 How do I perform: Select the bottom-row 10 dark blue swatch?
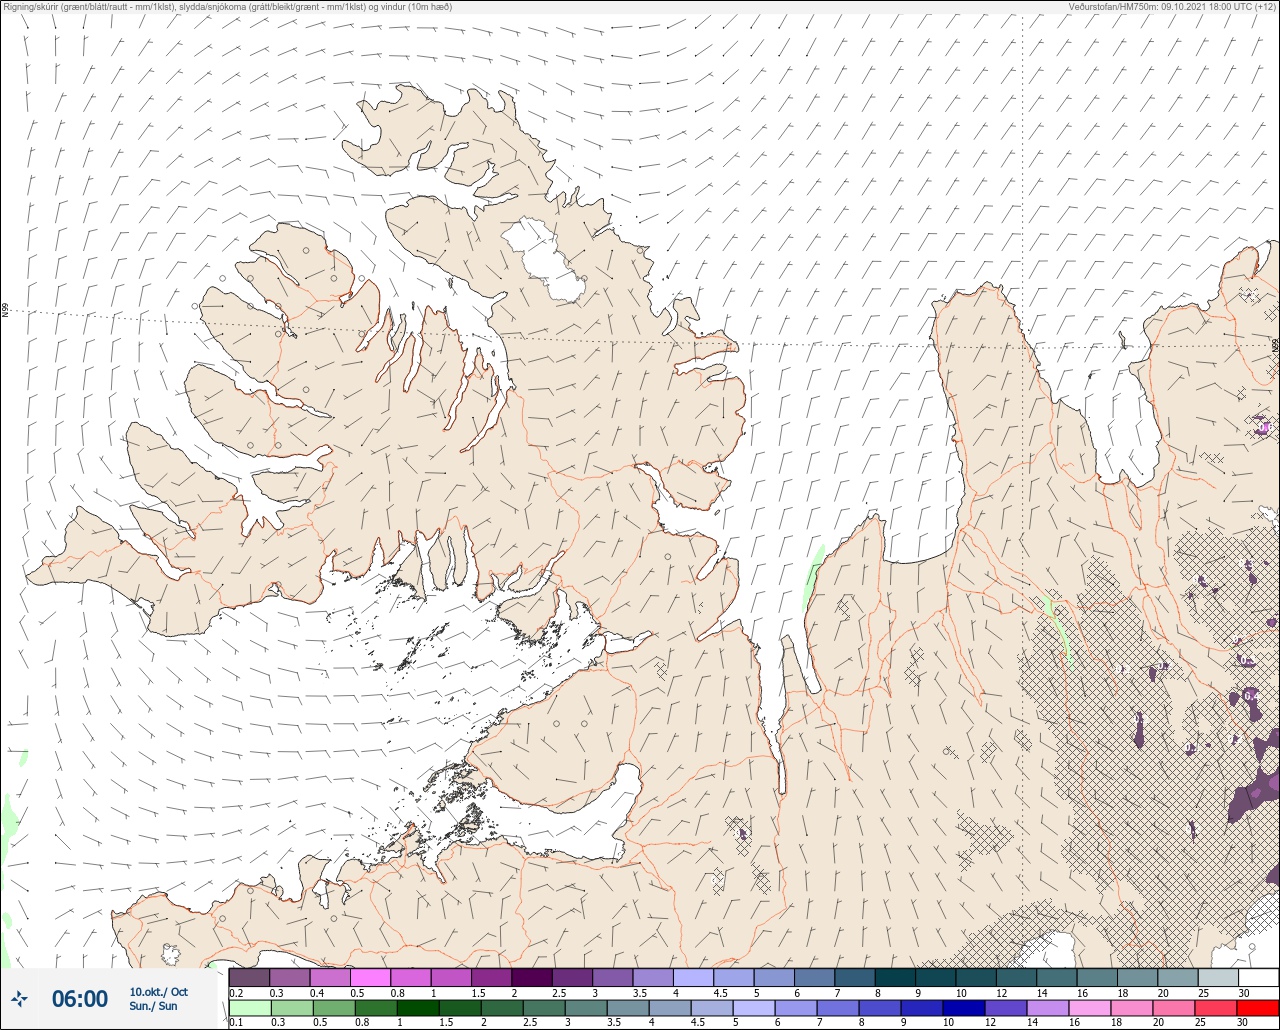pos(963,1008)
